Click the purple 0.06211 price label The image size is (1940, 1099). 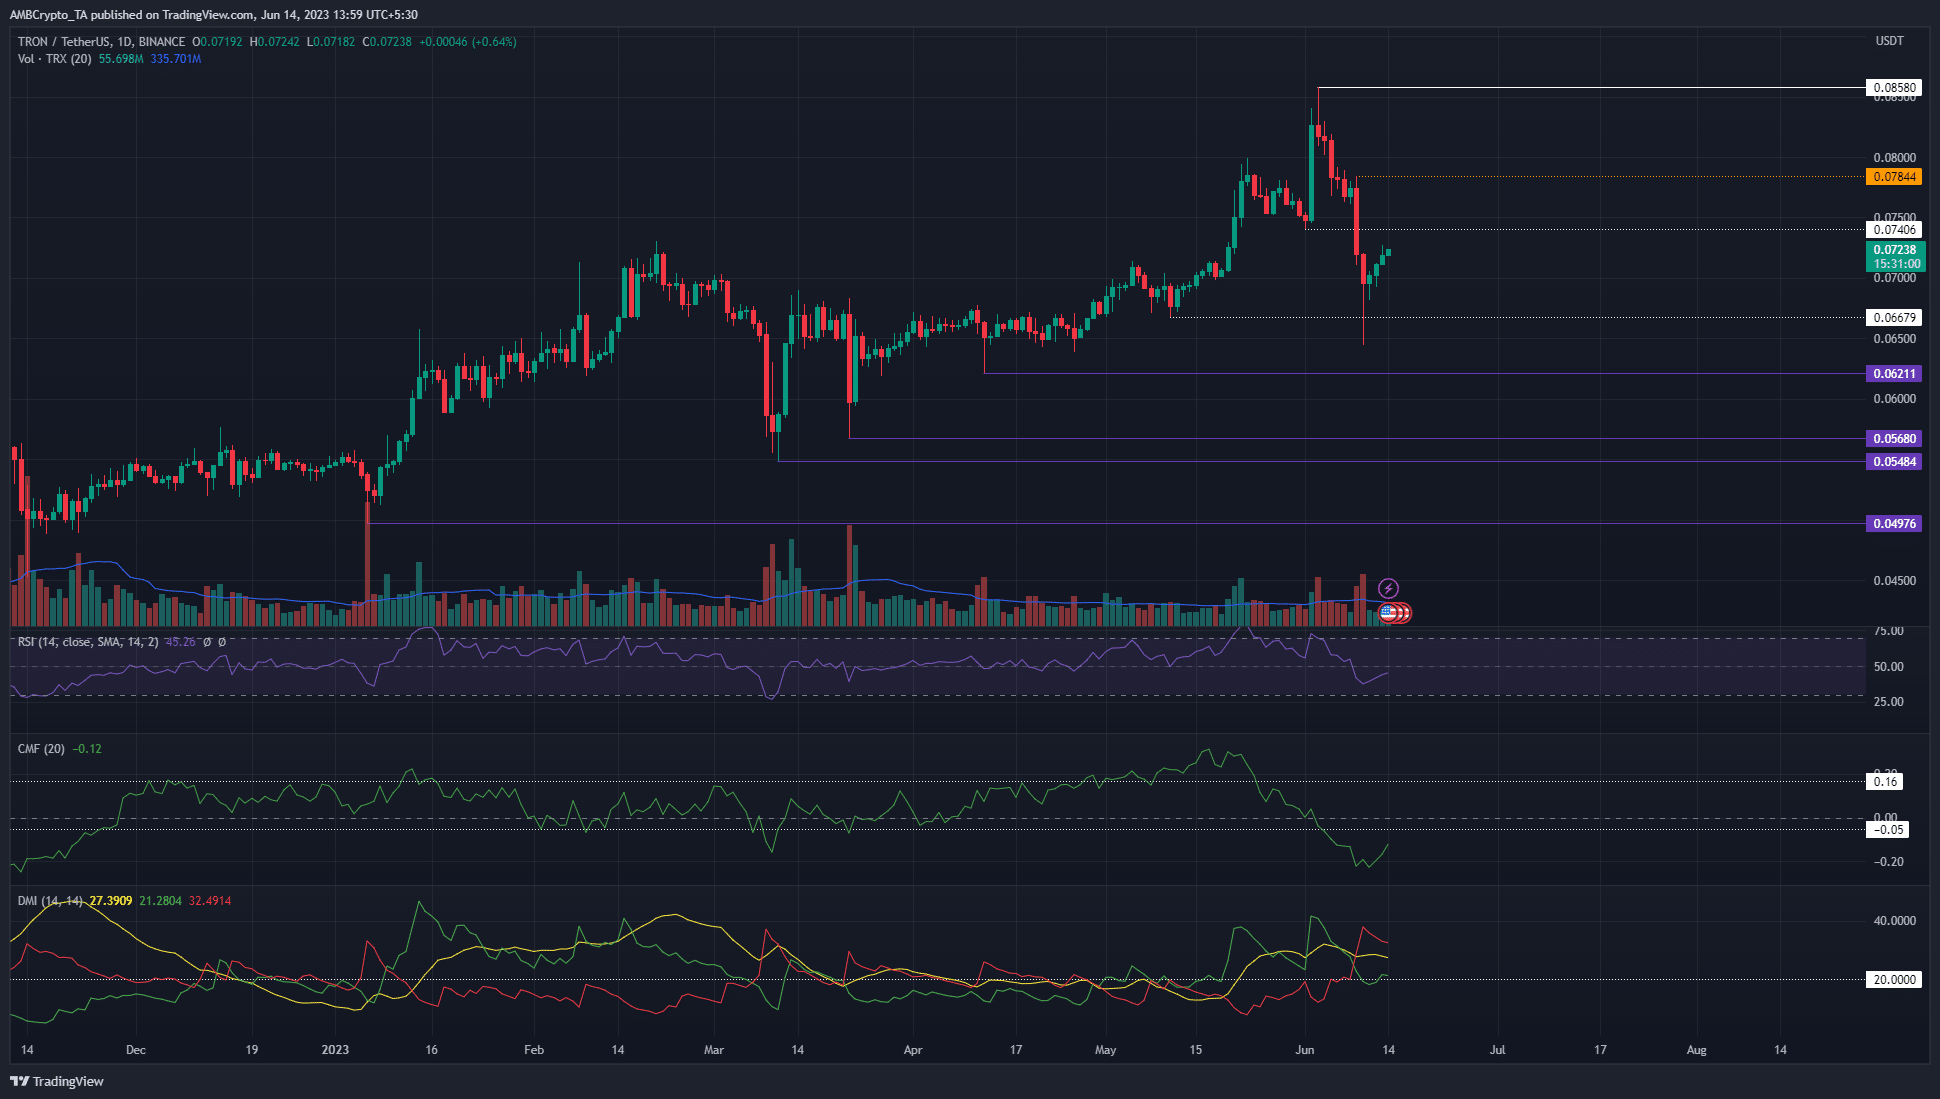coord(1894,374)
